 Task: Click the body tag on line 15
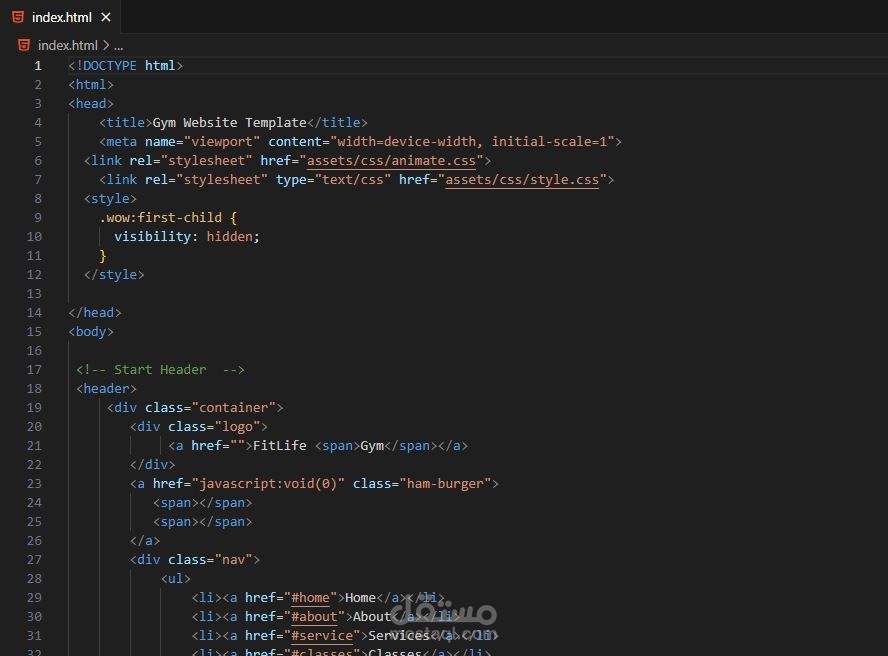[x=91, y=331]
